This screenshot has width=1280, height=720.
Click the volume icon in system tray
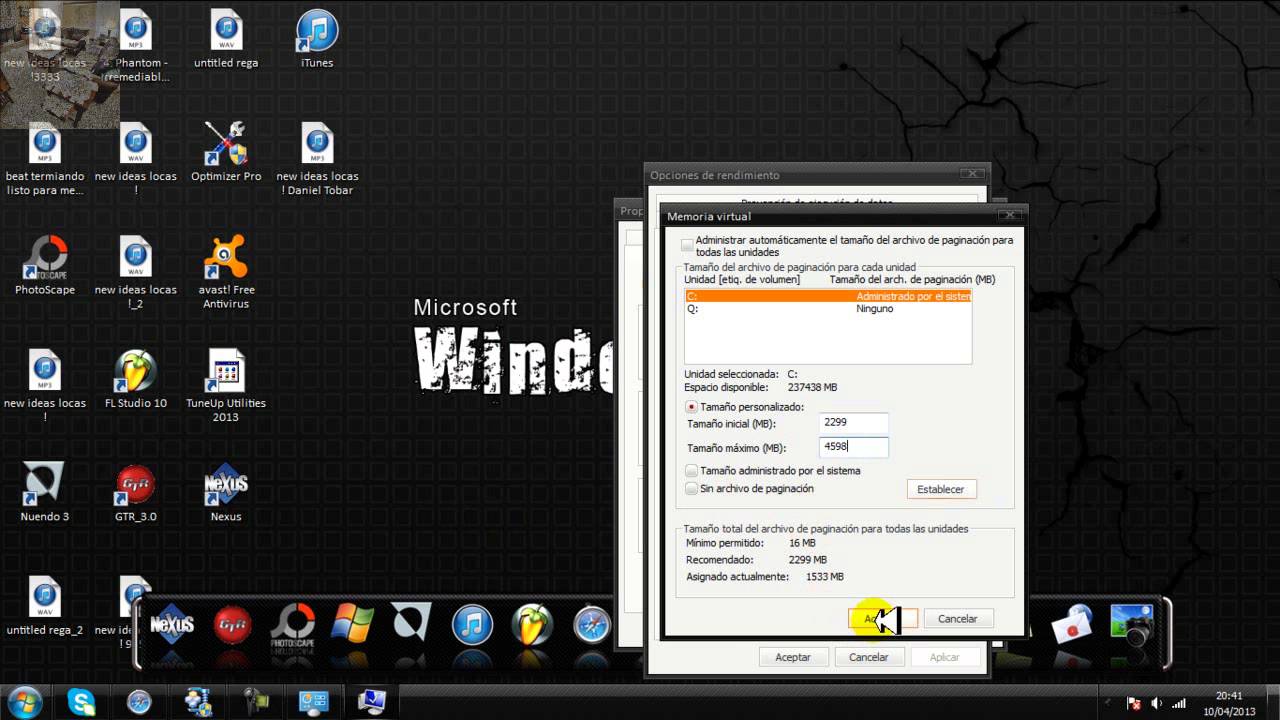click(x=1157, y=703)
